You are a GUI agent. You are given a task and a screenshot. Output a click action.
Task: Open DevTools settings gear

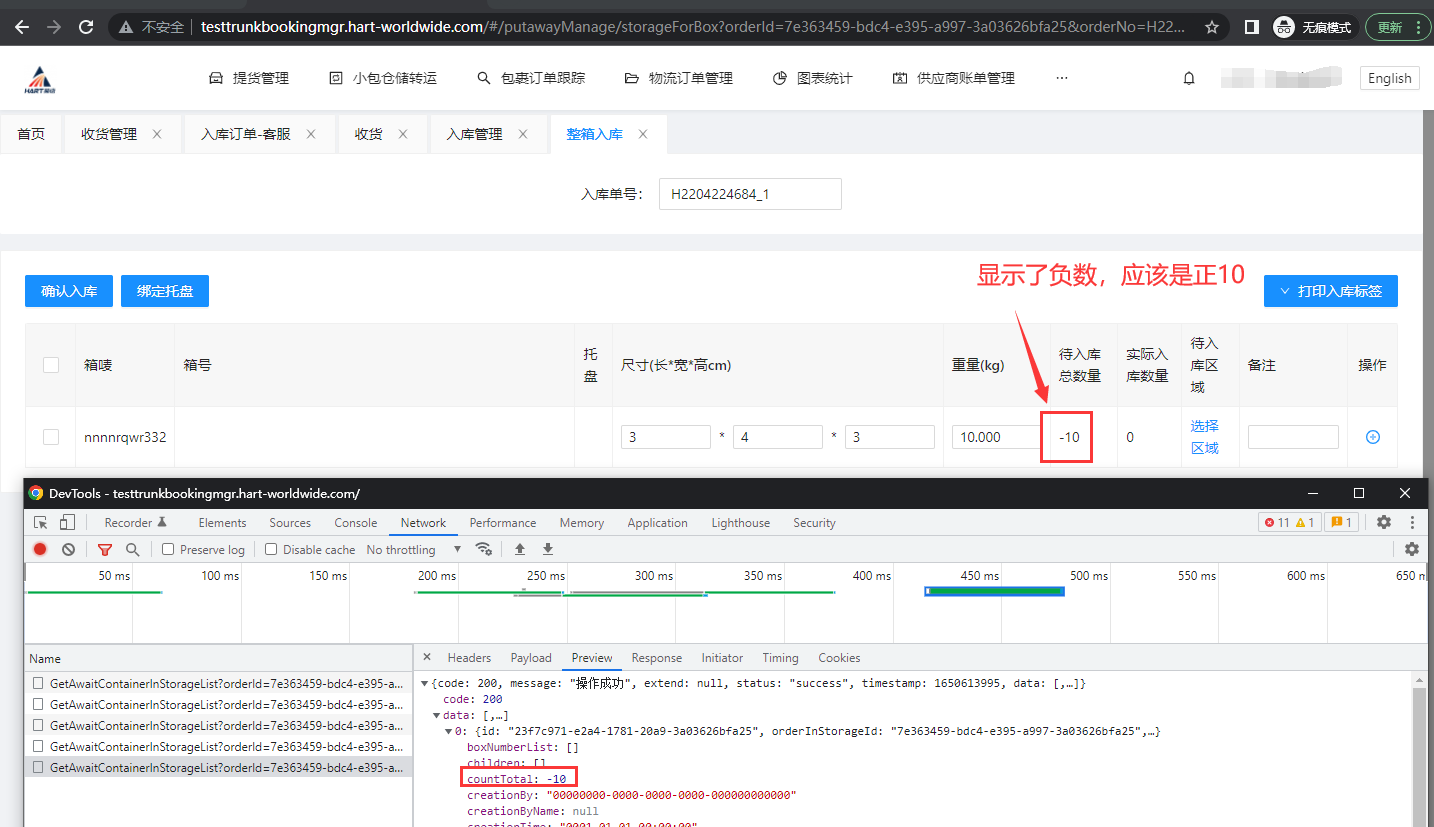click(1384, 522)
